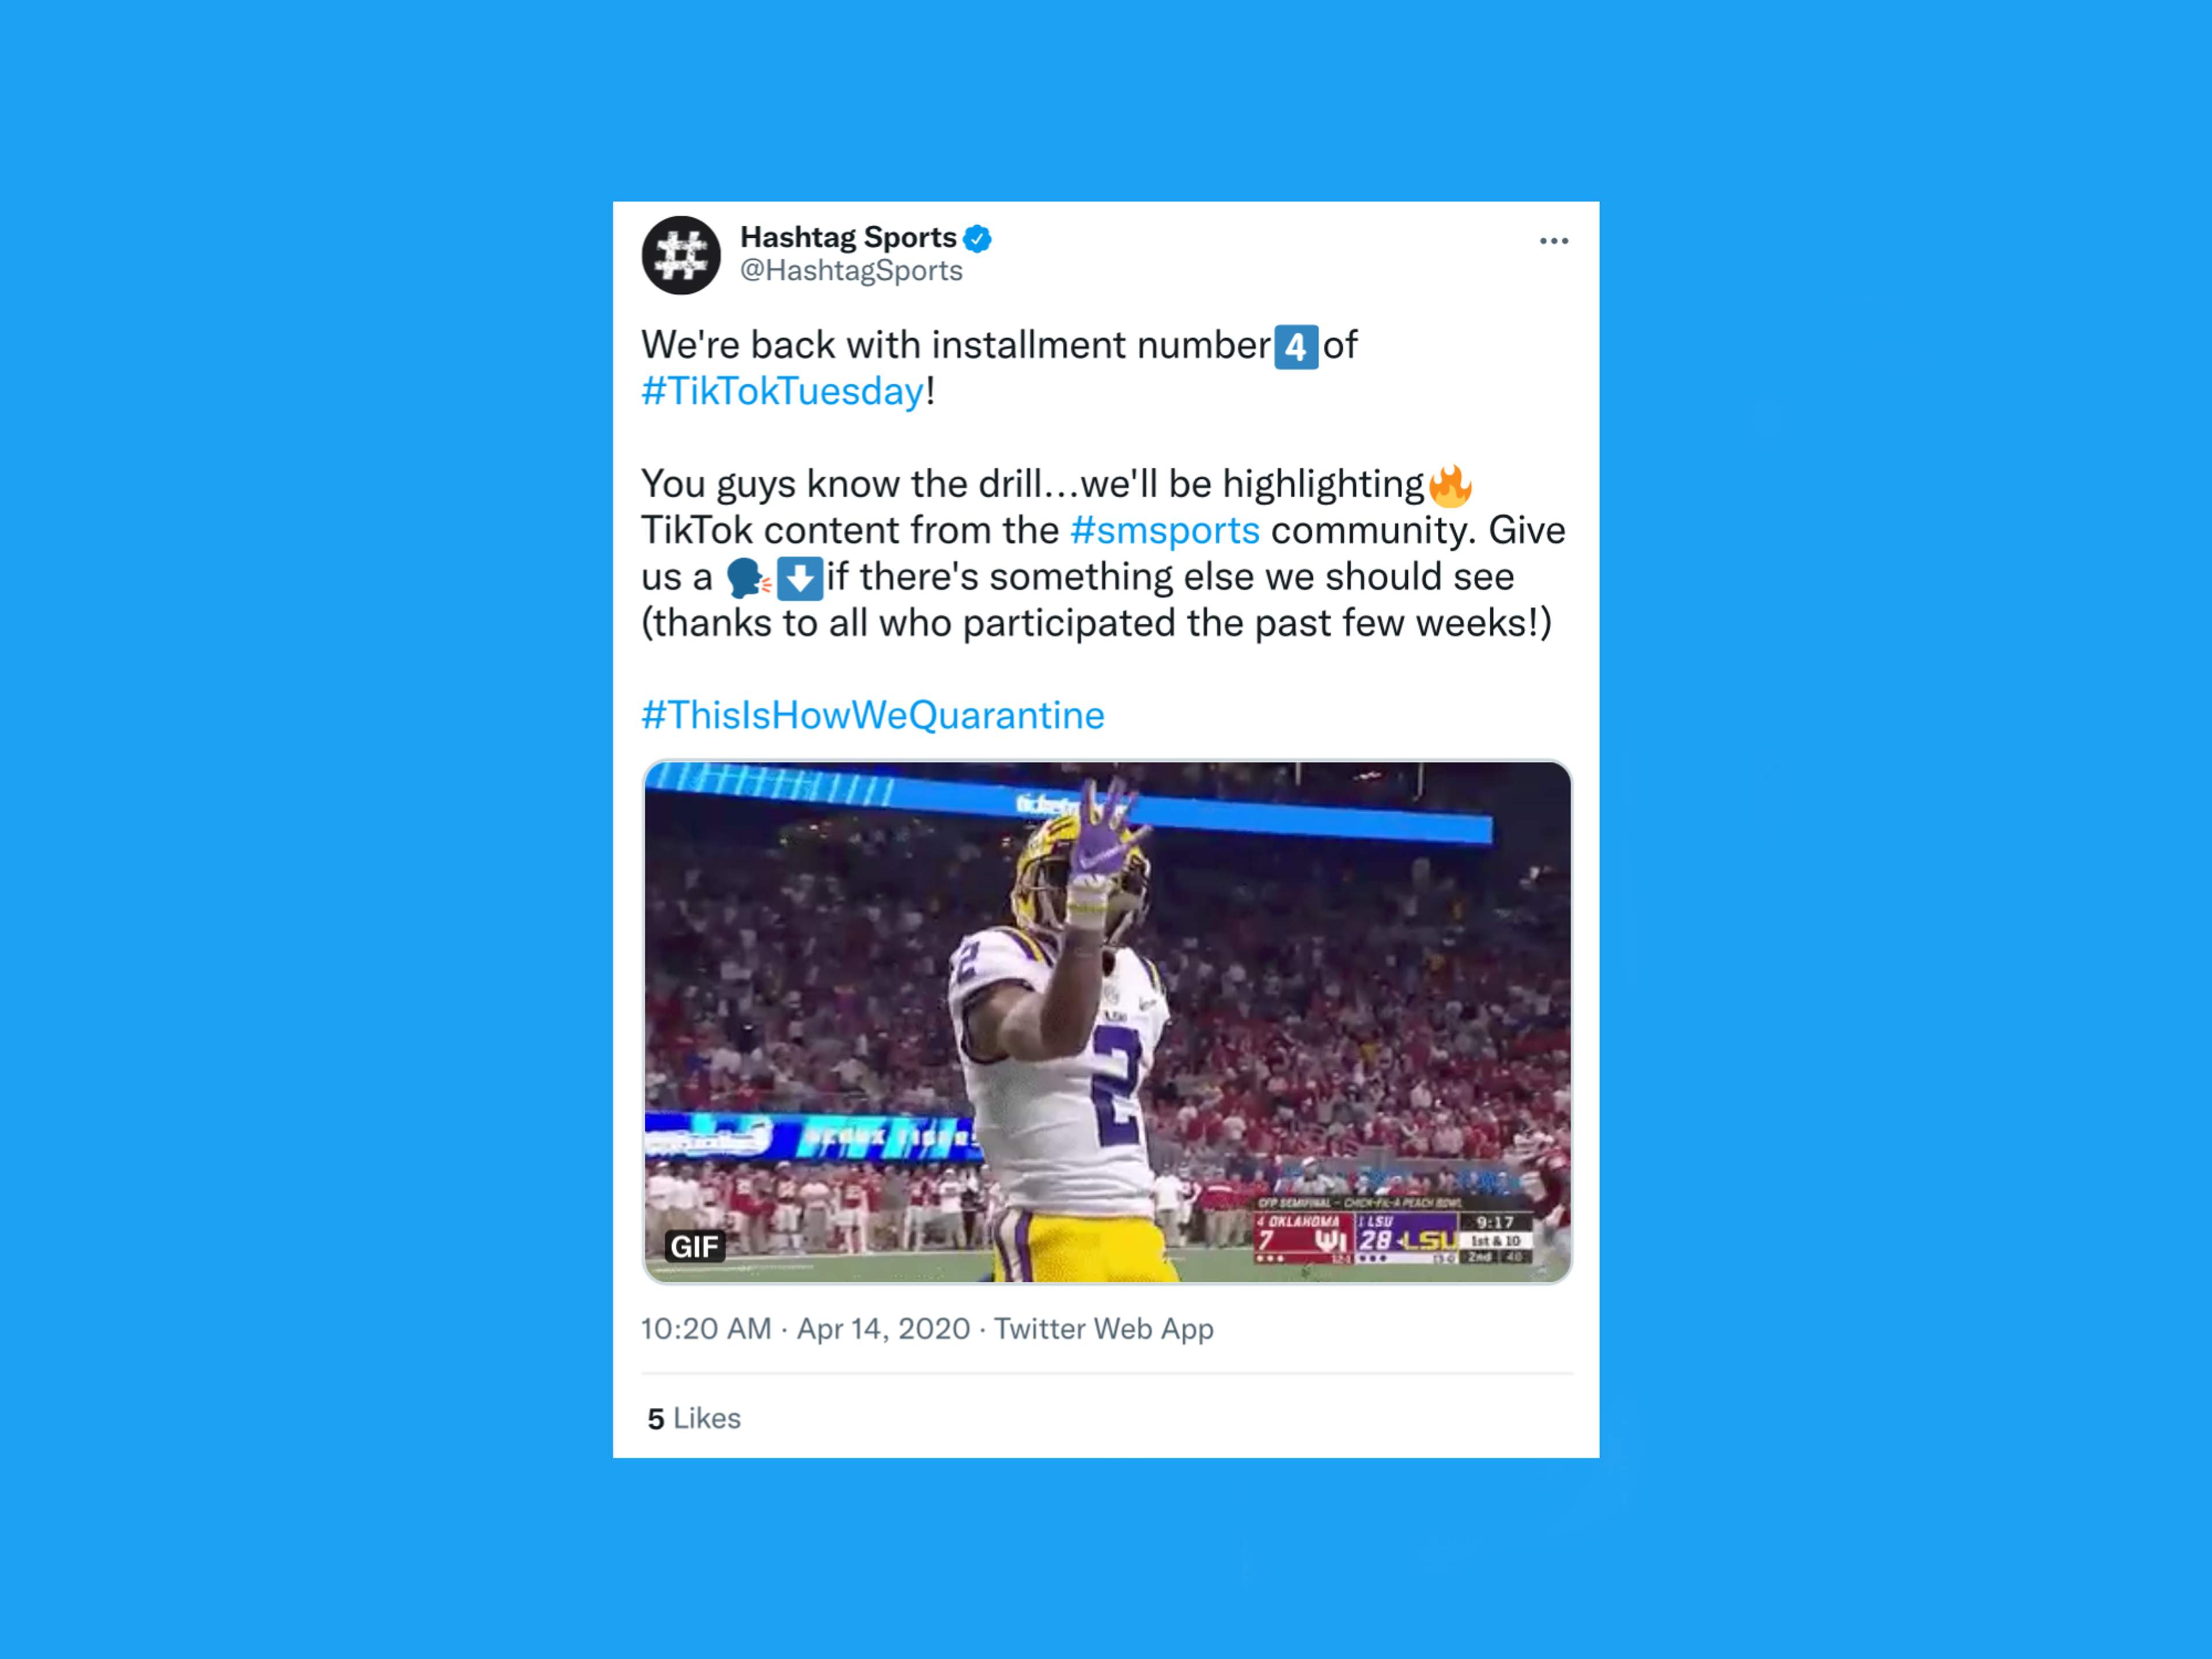Open the #smsports hashtag
Screen dimensions: 2212x1659
click(x=1165, y=530)
